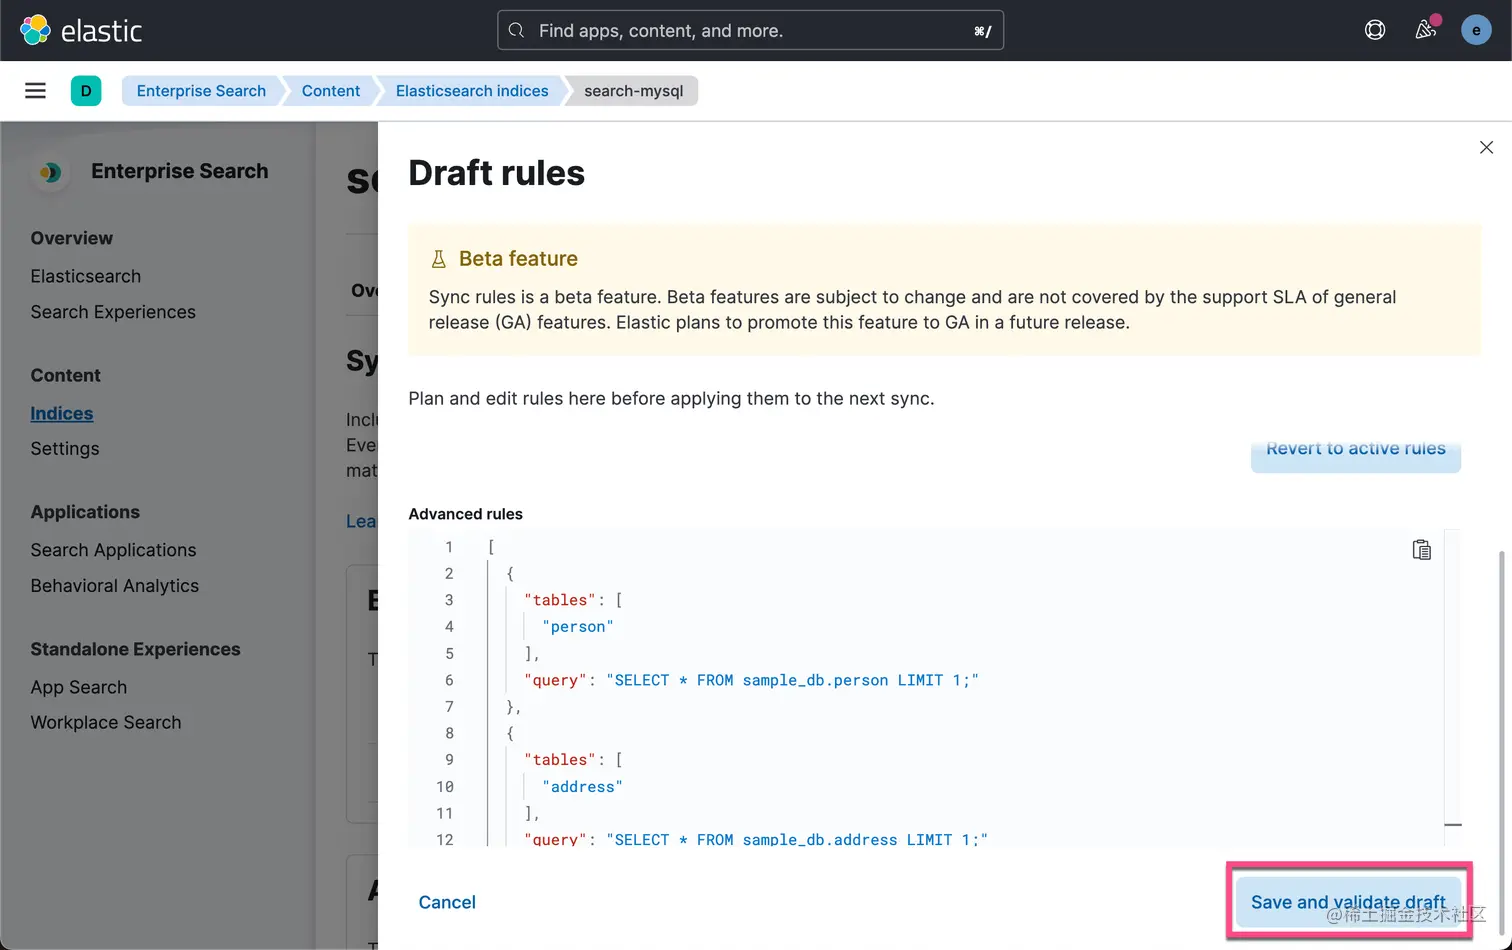Viewport: 1512px width, 950px height.
Task: Close the Draft rules flyout
Action: [1486, 147]
